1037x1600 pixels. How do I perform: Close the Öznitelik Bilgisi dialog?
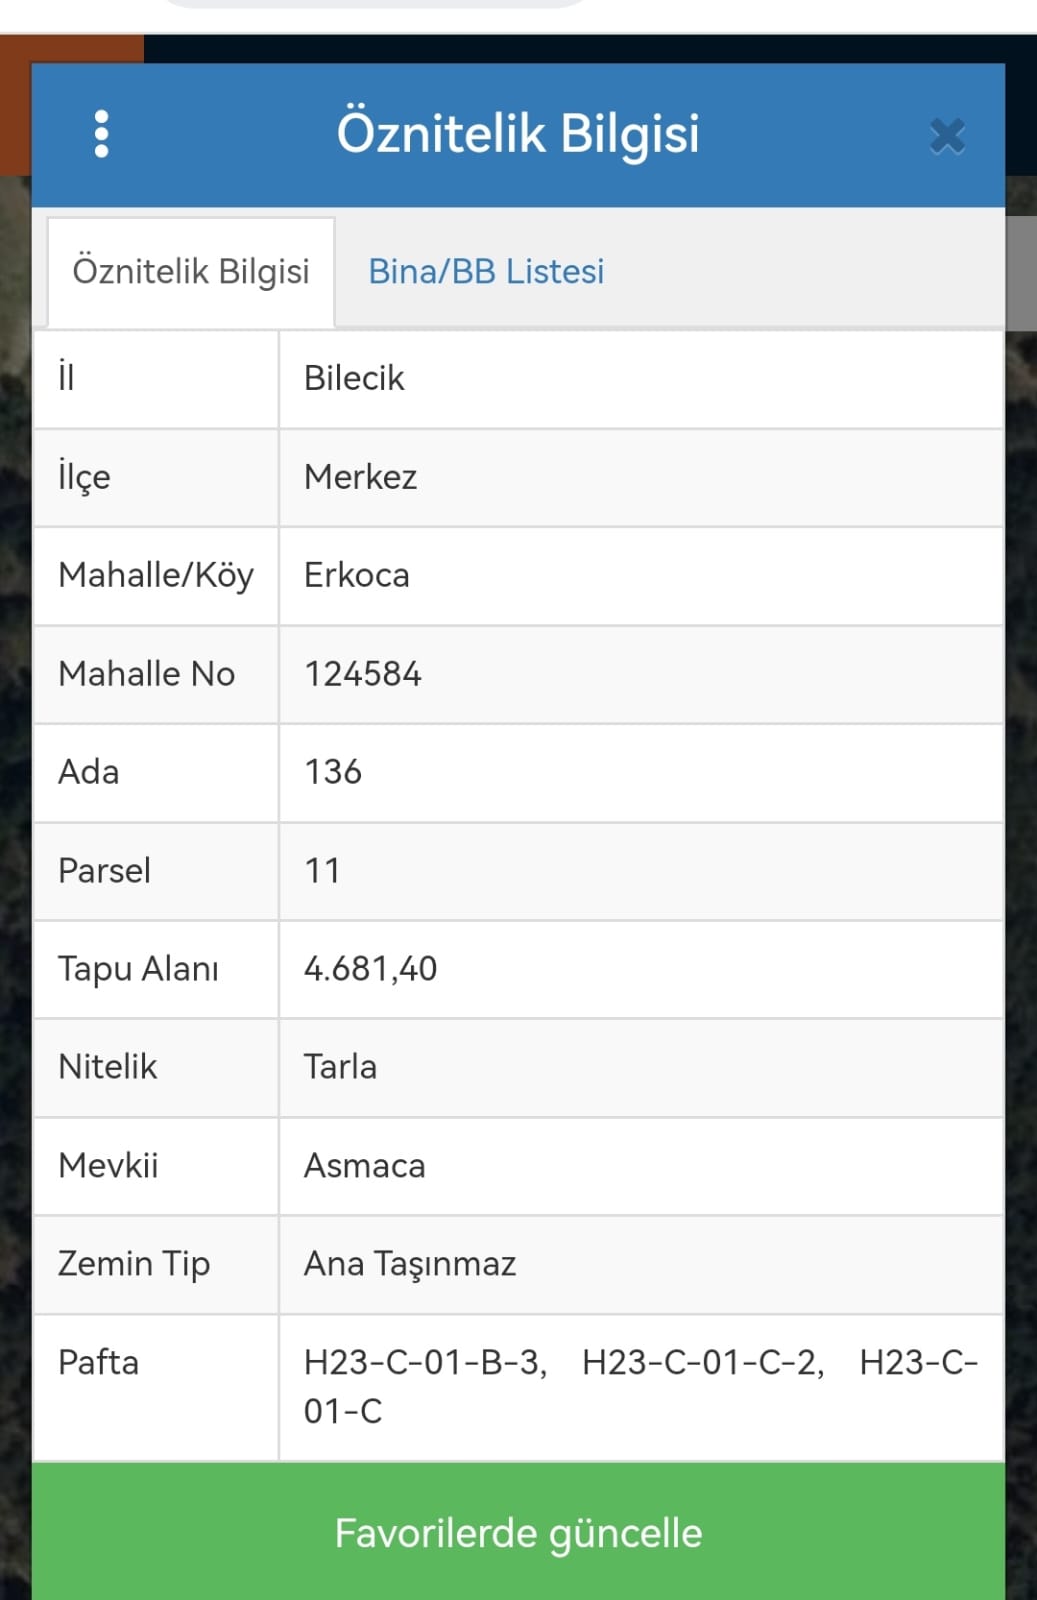(947, 136)
